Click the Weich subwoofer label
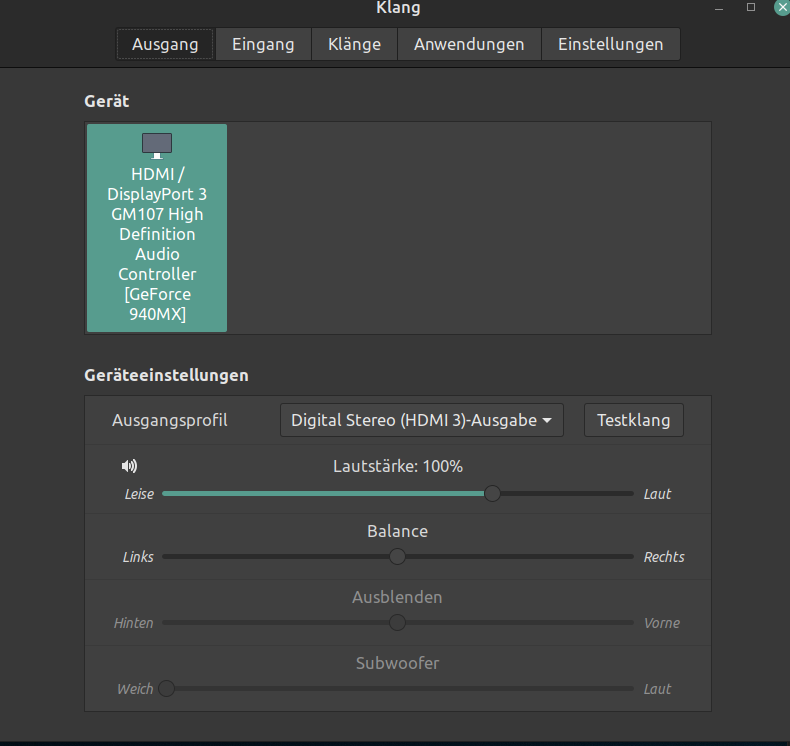The image size is (790, 746). coord(135,689)
